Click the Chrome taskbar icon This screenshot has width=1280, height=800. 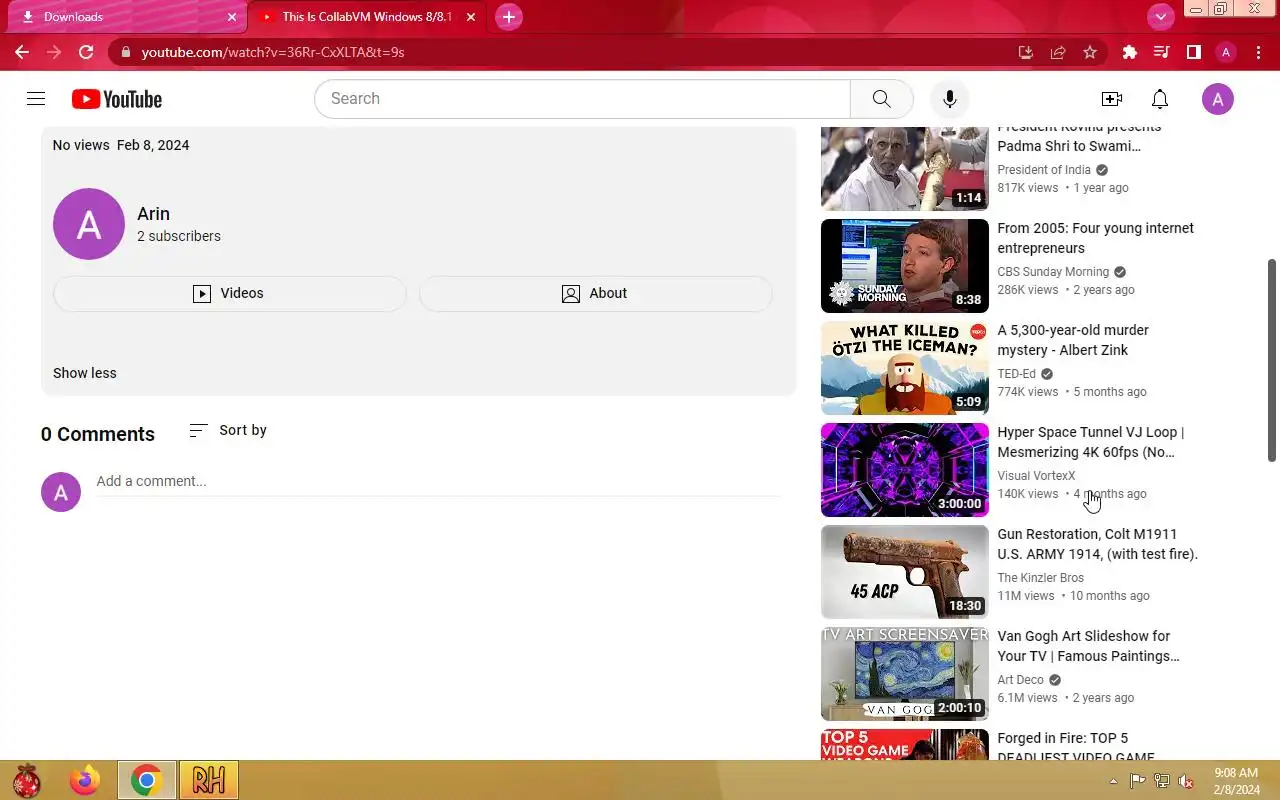[147, 780]
